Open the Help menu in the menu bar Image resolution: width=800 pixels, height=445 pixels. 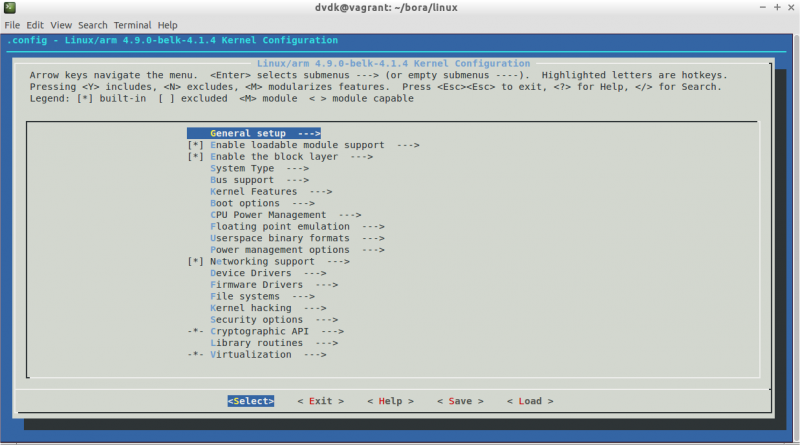tap(167, 25)
